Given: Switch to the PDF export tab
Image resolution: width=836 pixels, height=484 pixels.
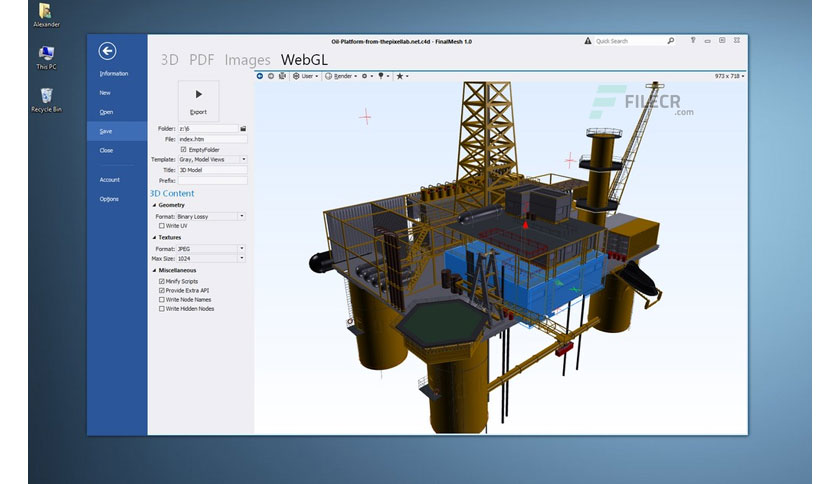Looking at the screenshot, I should coord(202,60).
